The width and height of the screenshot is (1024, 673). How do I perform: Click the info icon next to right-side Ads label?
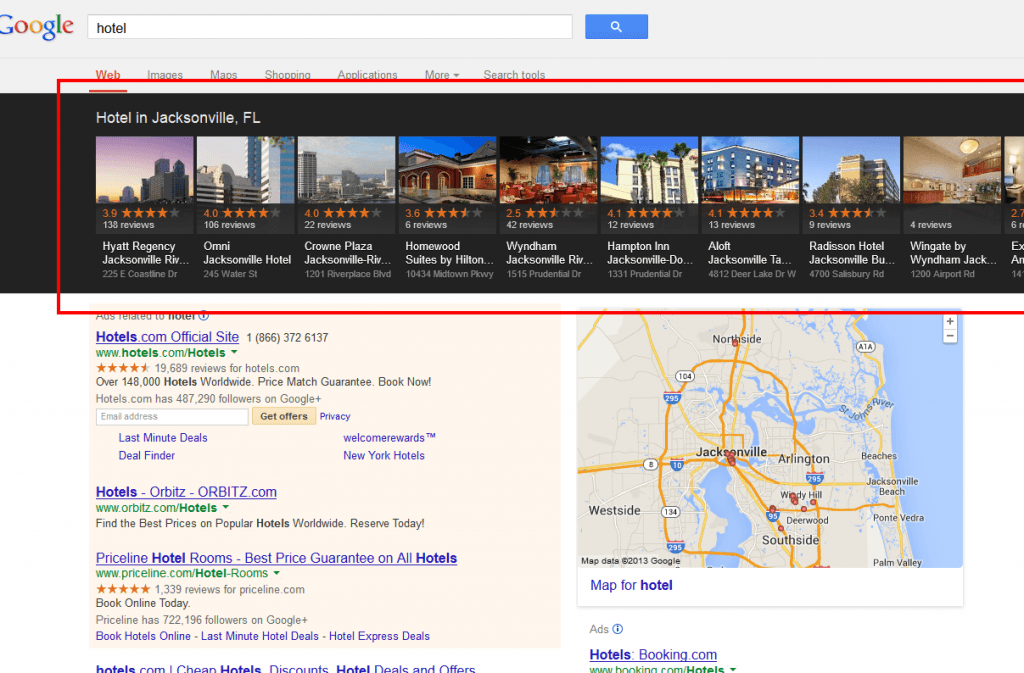tap(618, 629)
